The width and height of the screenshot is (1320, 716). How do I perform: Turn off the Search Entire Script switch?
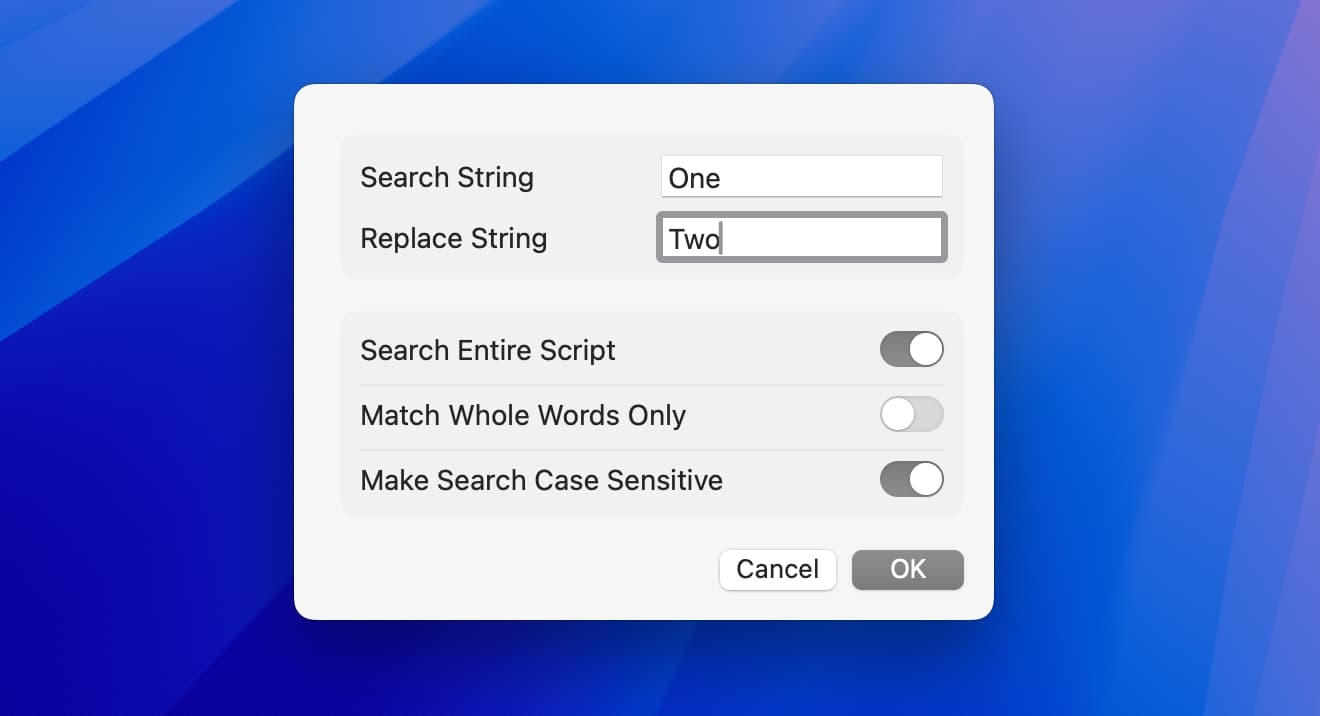click(x=911, y=350)
